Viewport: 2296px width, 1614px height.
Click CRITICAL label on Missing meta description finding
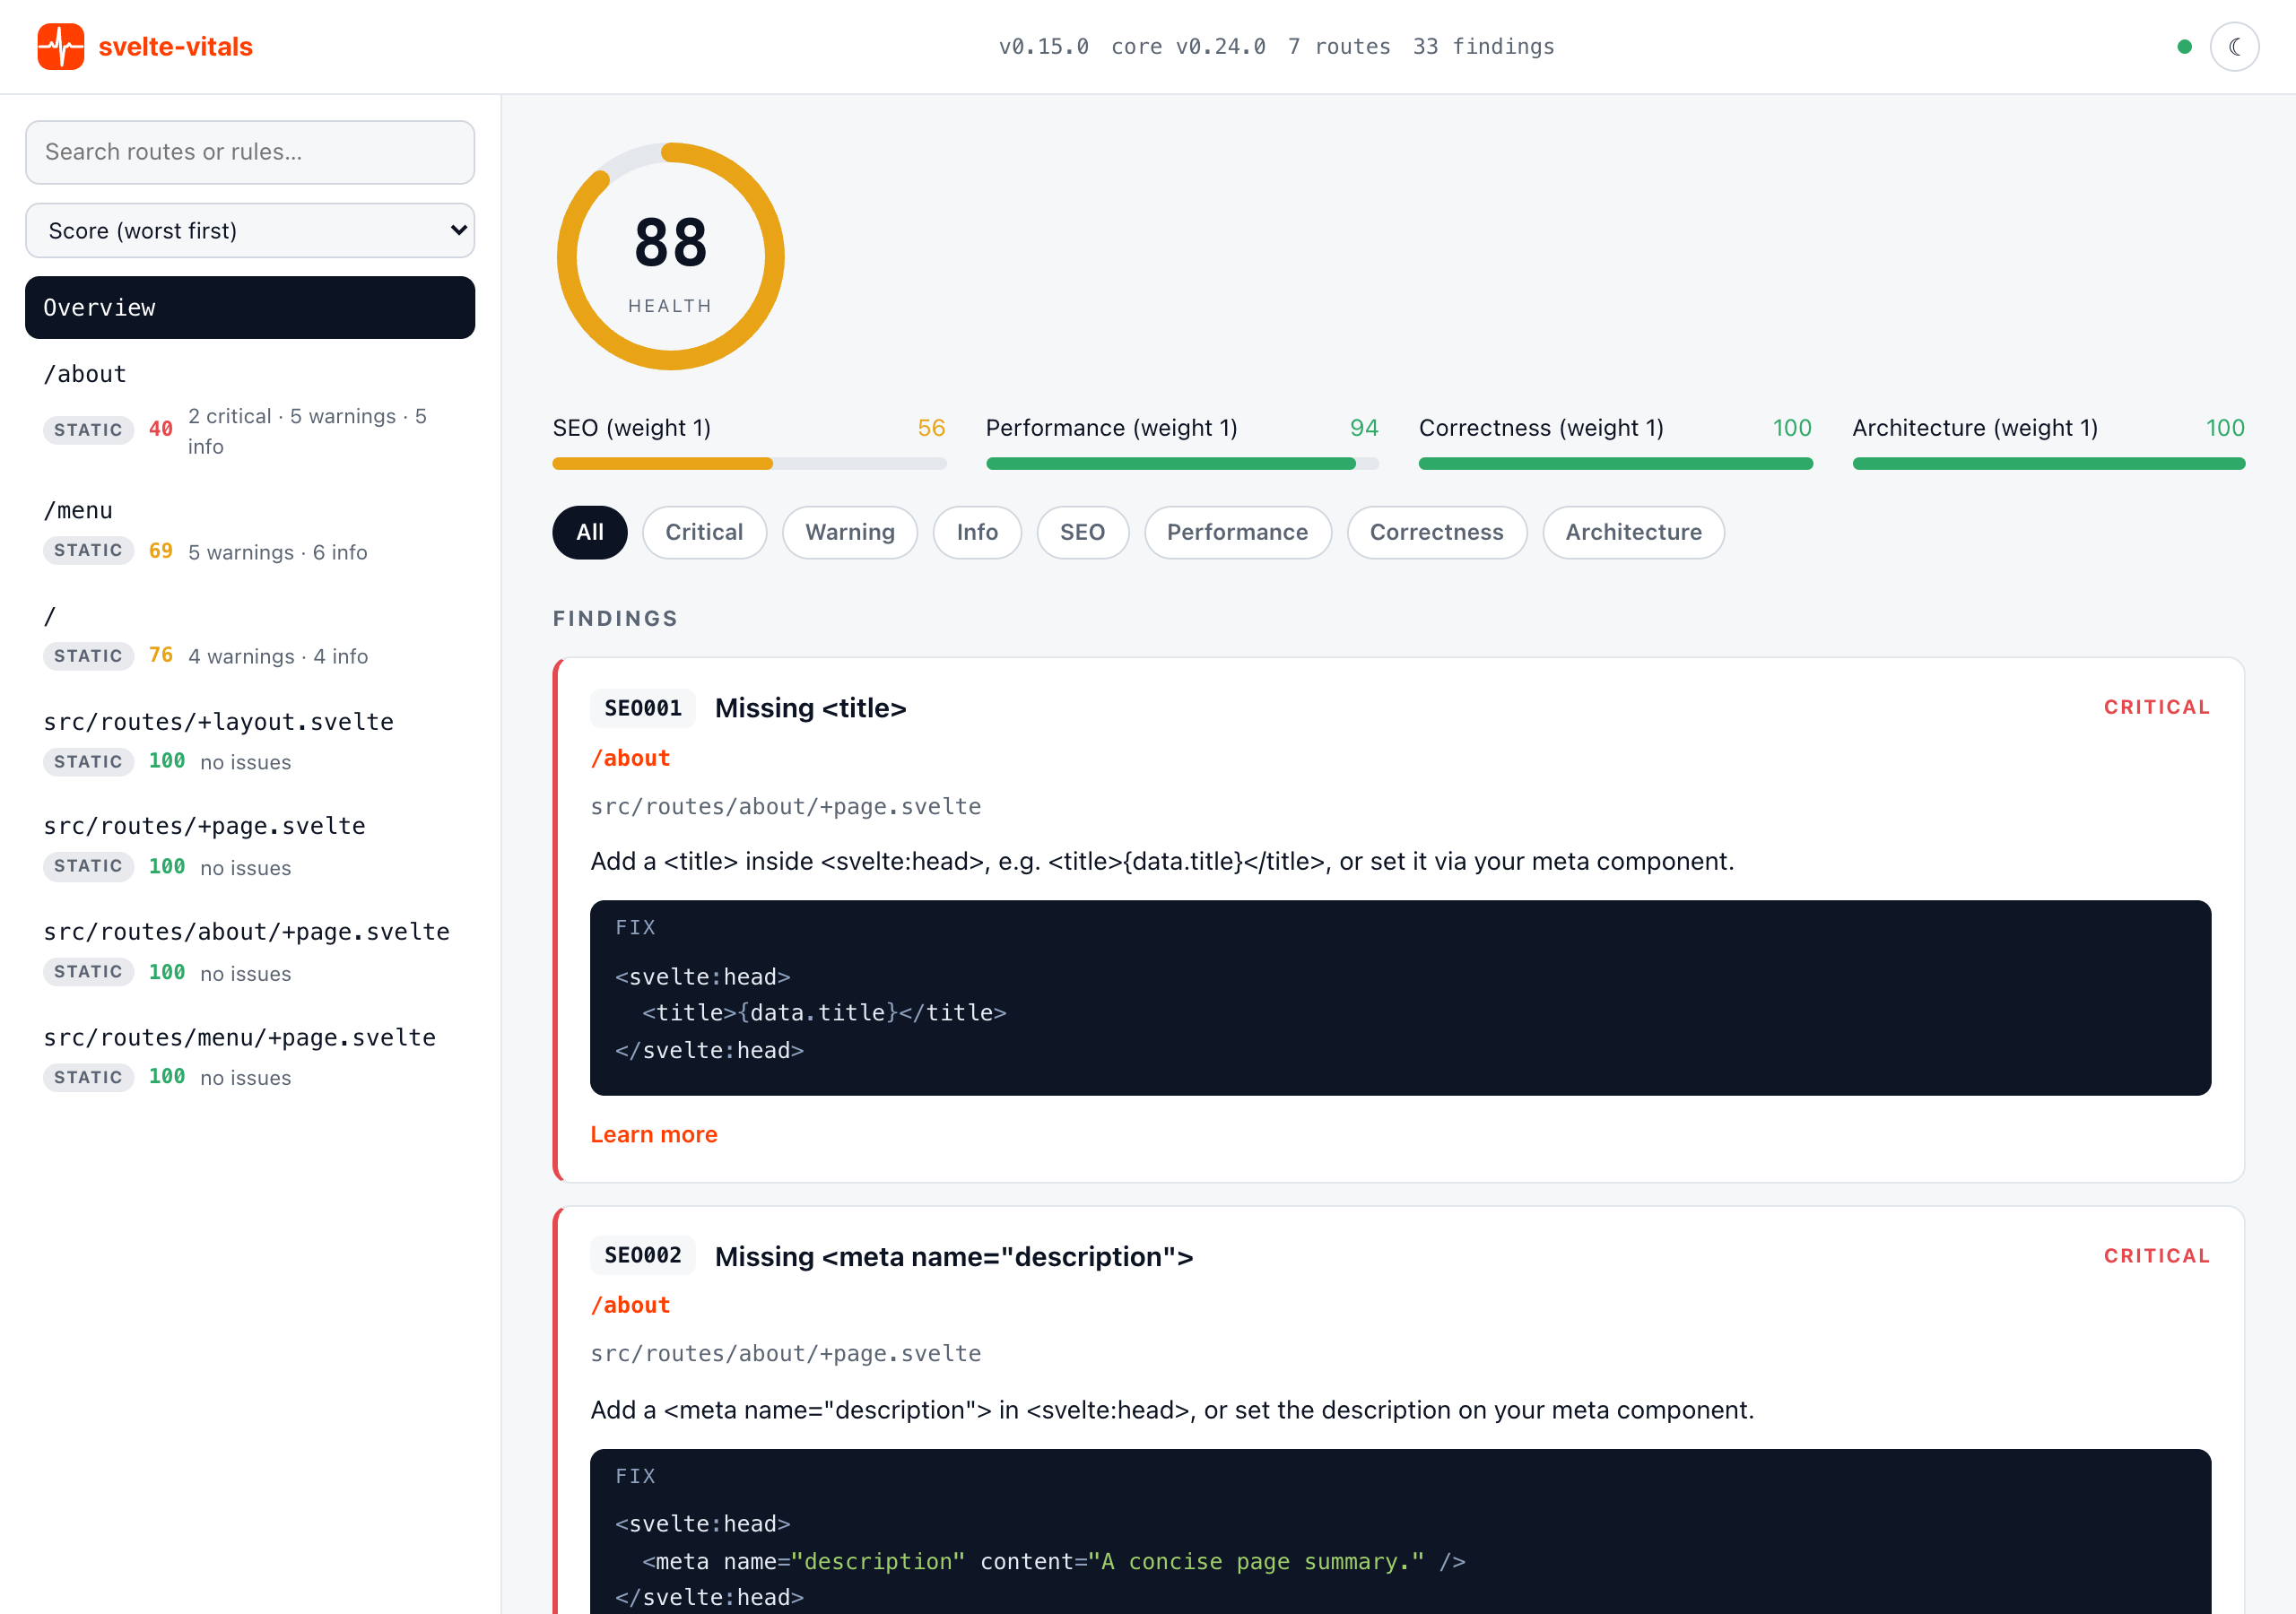coord(2156,1257)
